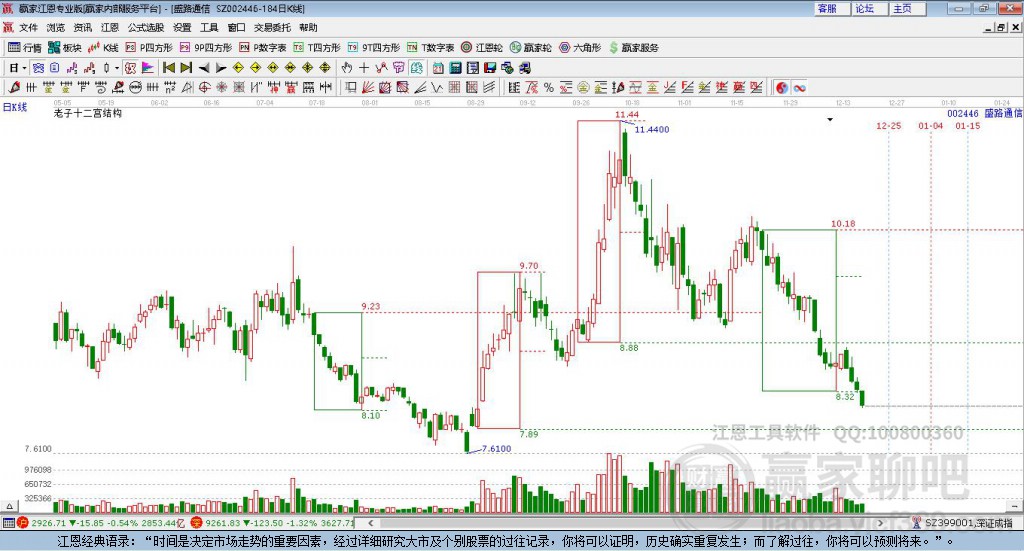Jump to last bar with skip-forward arrow
Screen dimensions: 1024x551
tap(186, 68)
